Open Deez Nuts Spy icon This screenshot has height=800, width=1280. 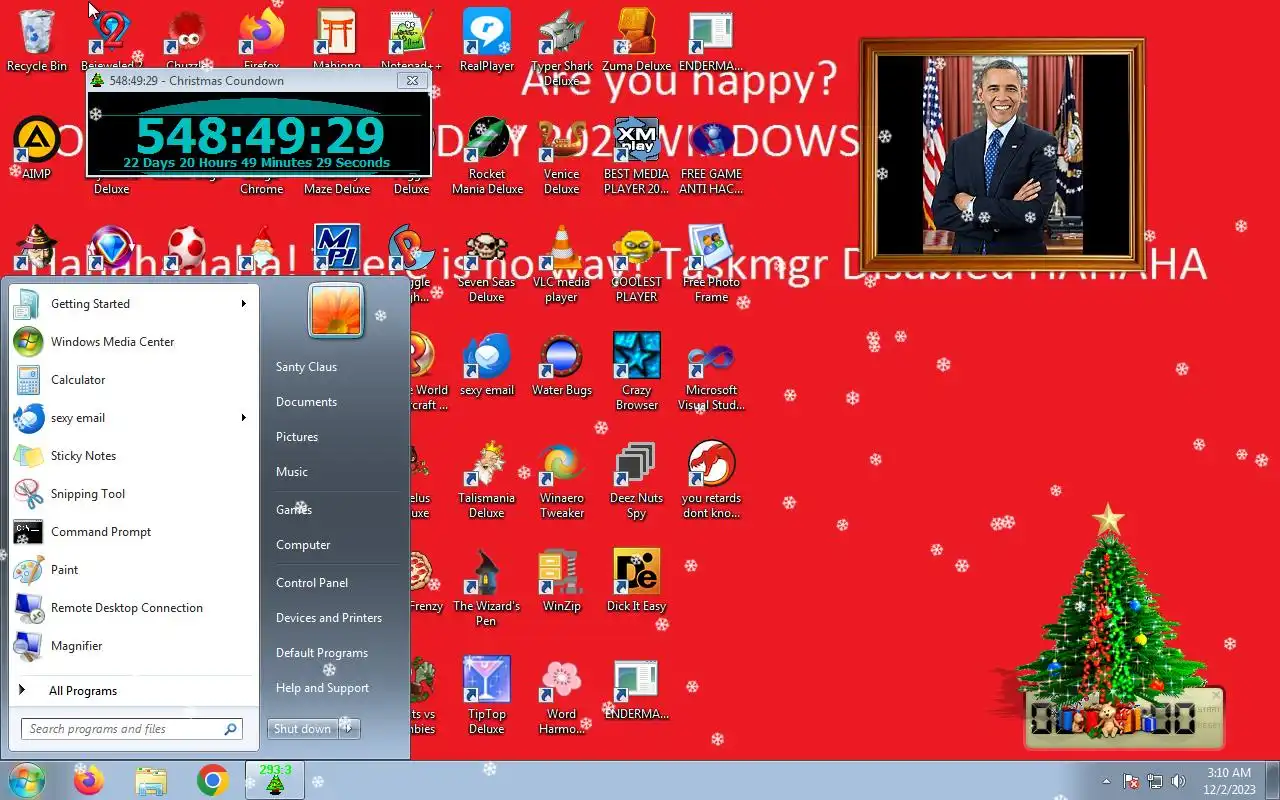[x=637, y=480]
